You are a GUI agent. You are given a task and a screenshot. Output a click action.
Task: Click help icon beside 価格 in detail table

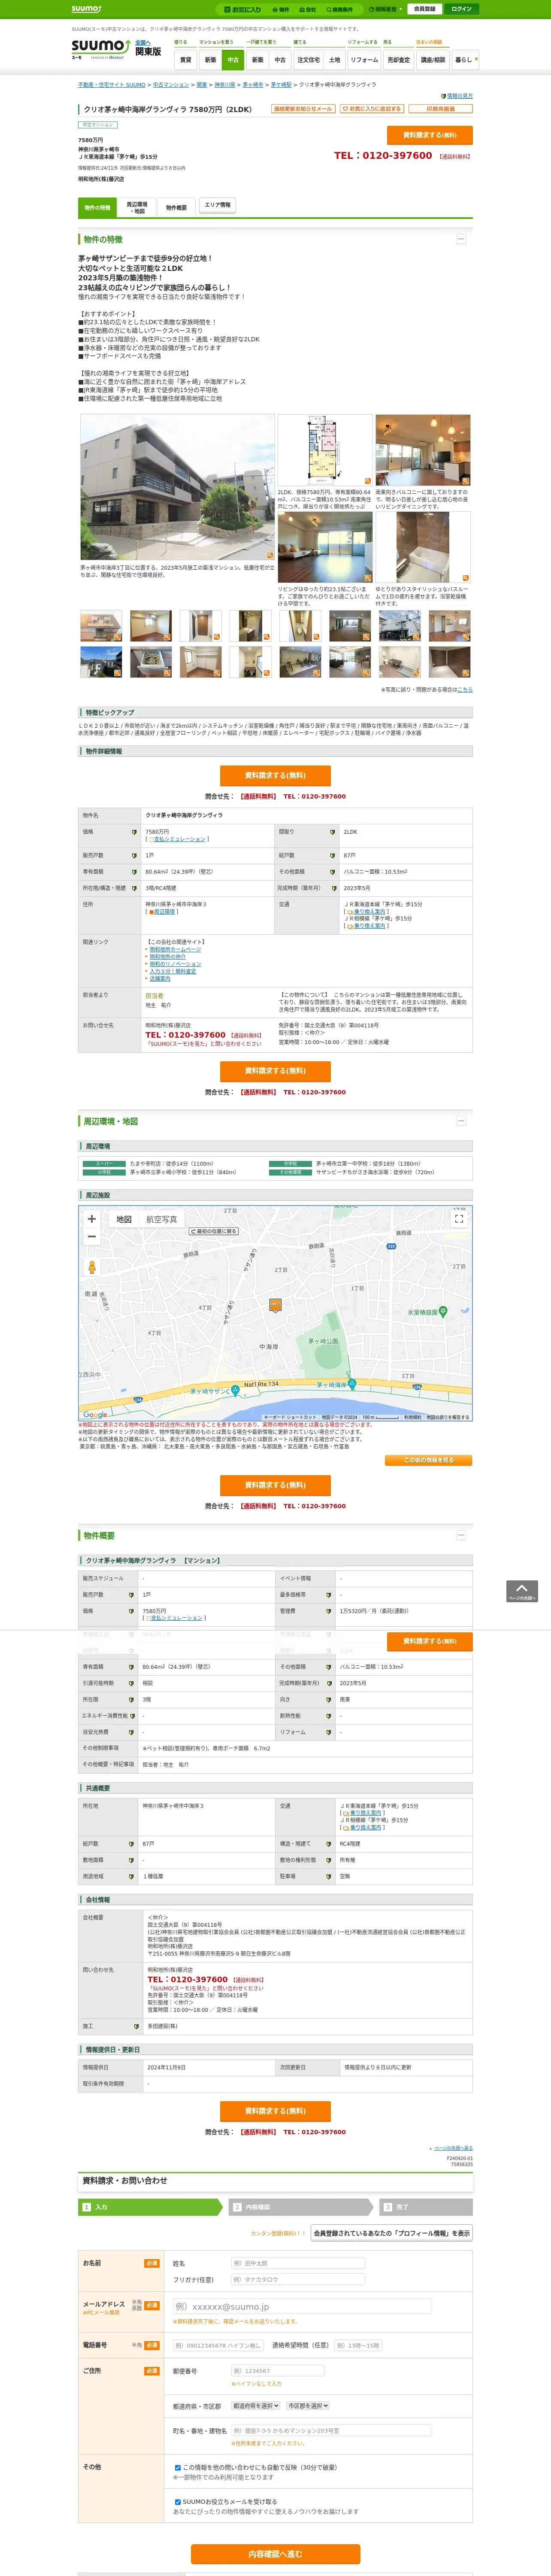click(134, 832)
